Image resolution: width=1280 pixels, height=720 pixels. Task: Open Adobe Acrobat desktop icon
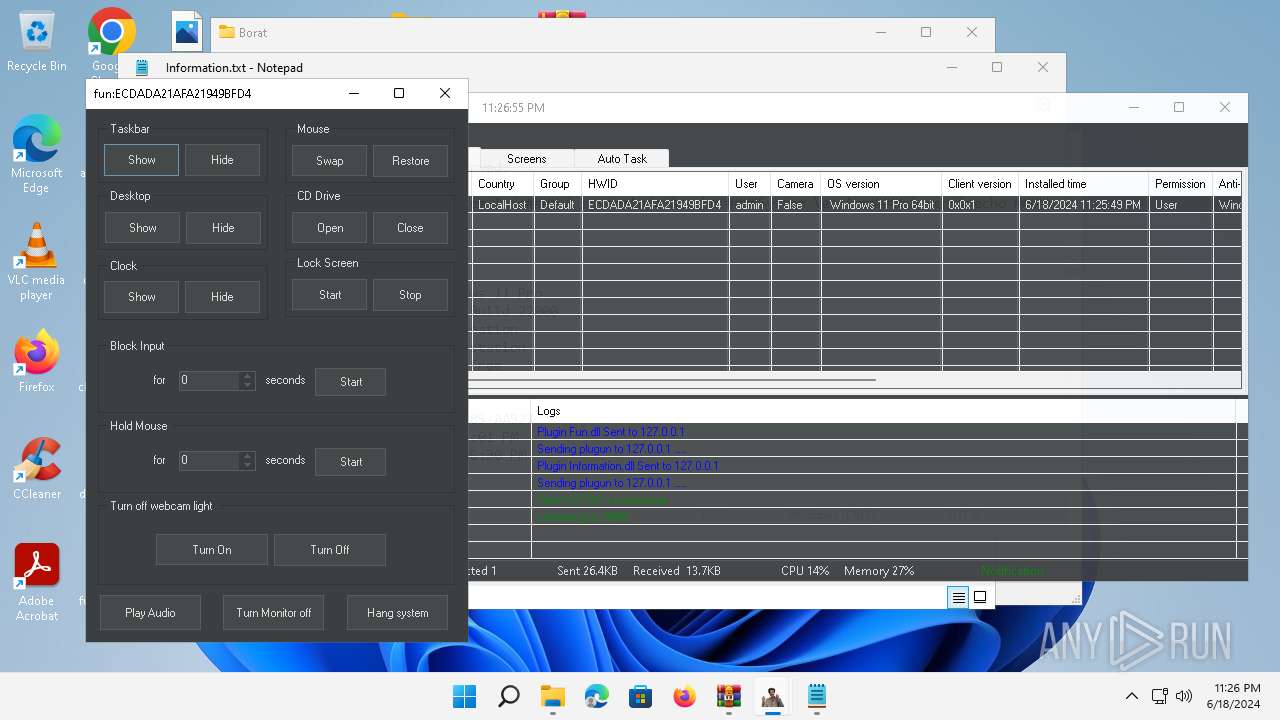37,583
